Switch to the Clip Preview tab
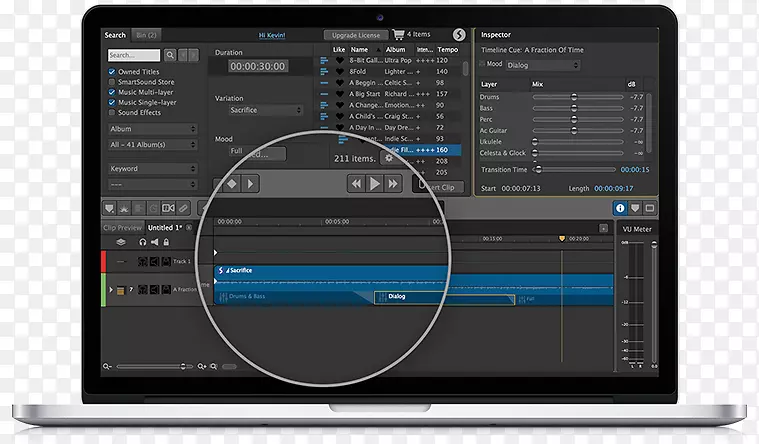 pos(123,227)
